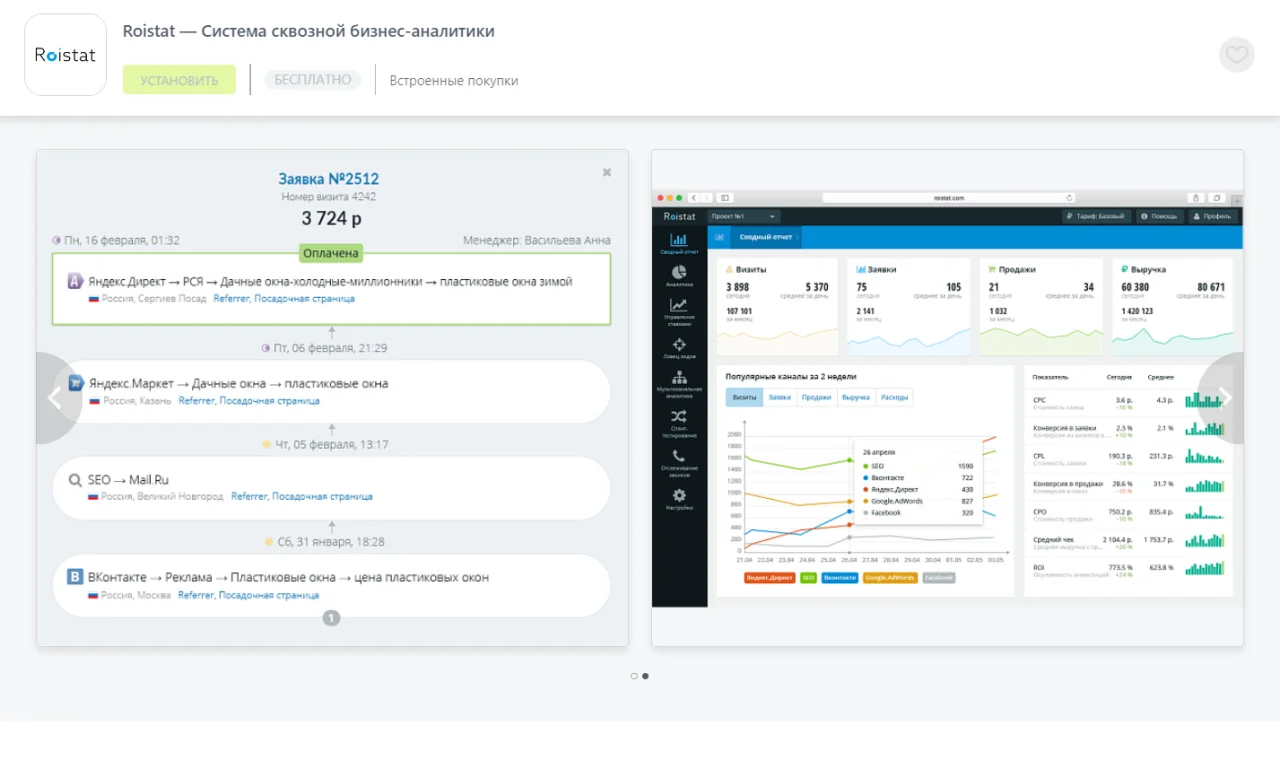
Task: Open the Профиль button
Action: [x=1213, y=216]
